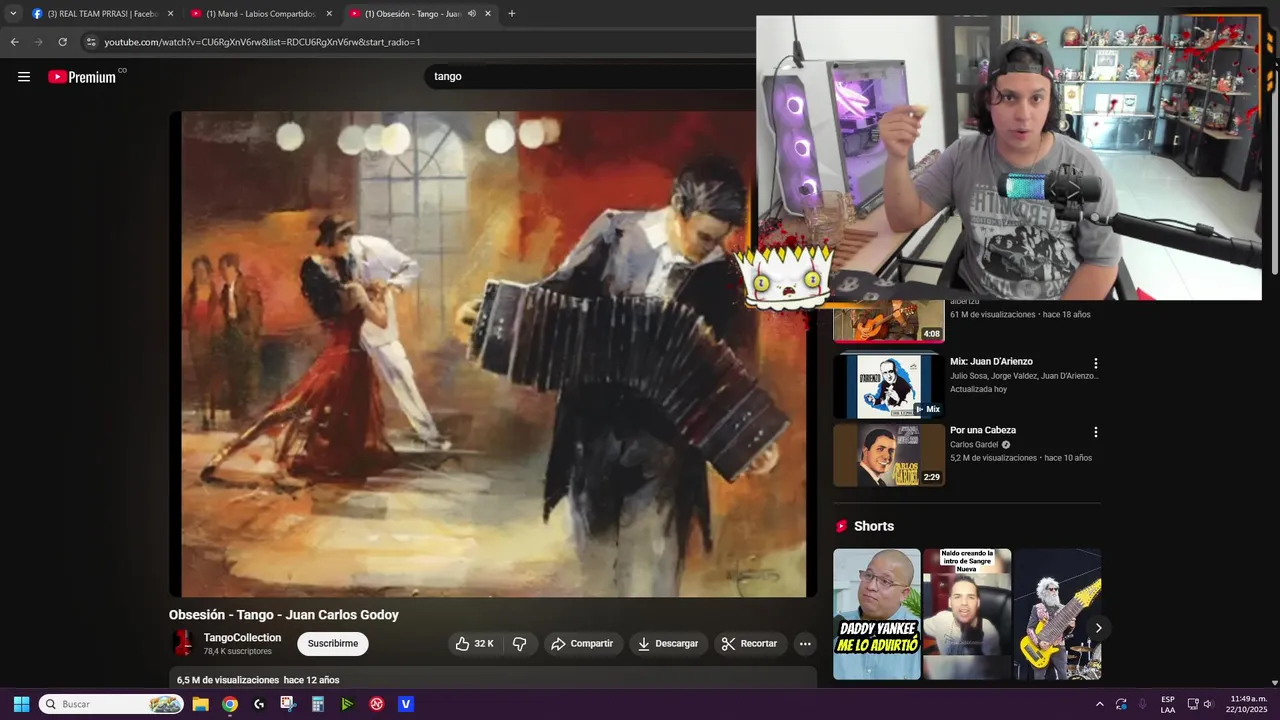The width and height of the screenshot is (1280, 720).
Task: Click the sync update tray icon
Action: 1121,704
